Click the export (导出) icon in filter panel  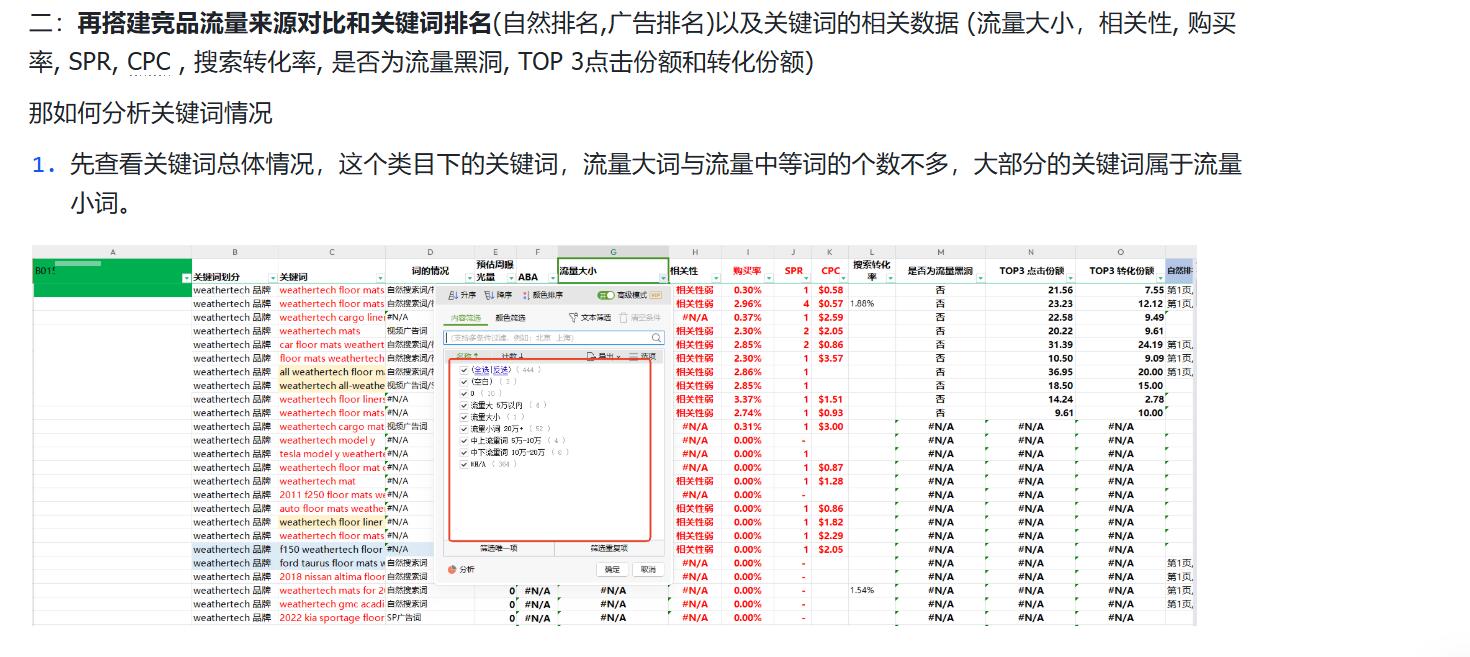click(x=591, y=356)
